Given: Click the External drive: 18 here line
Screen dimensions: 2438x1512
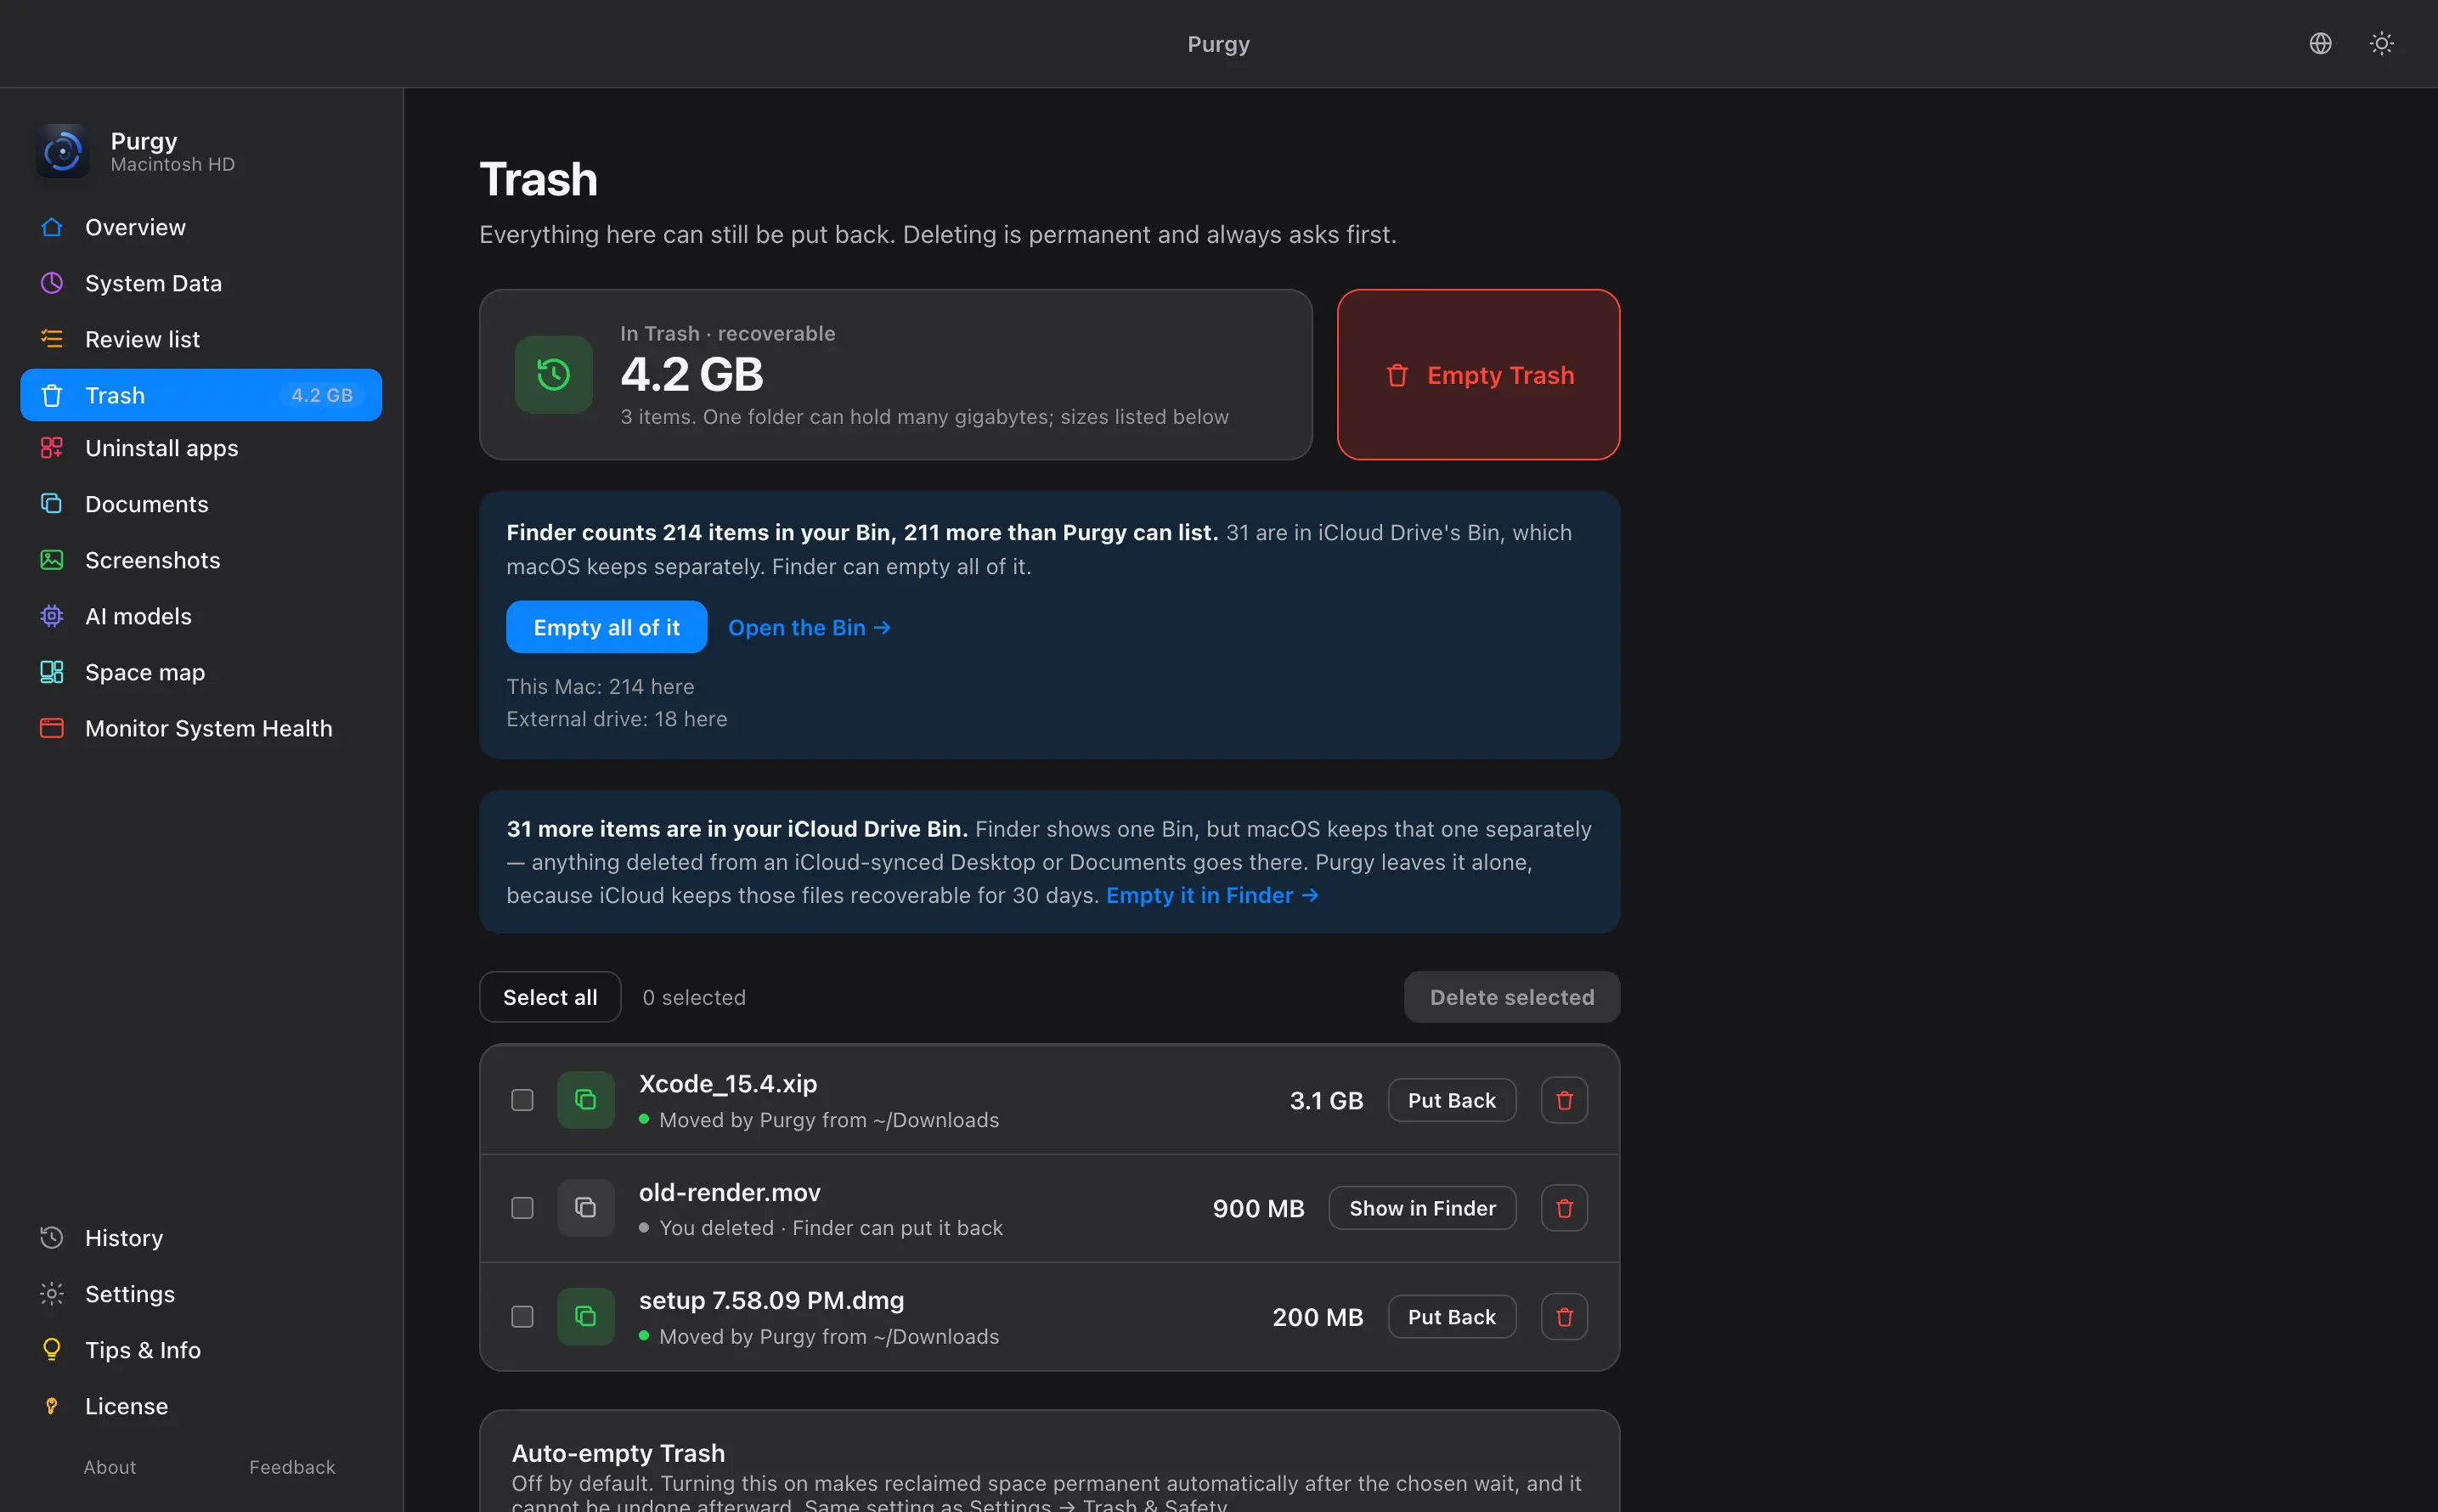Looking at the screenshot, I should coord(617,719).
